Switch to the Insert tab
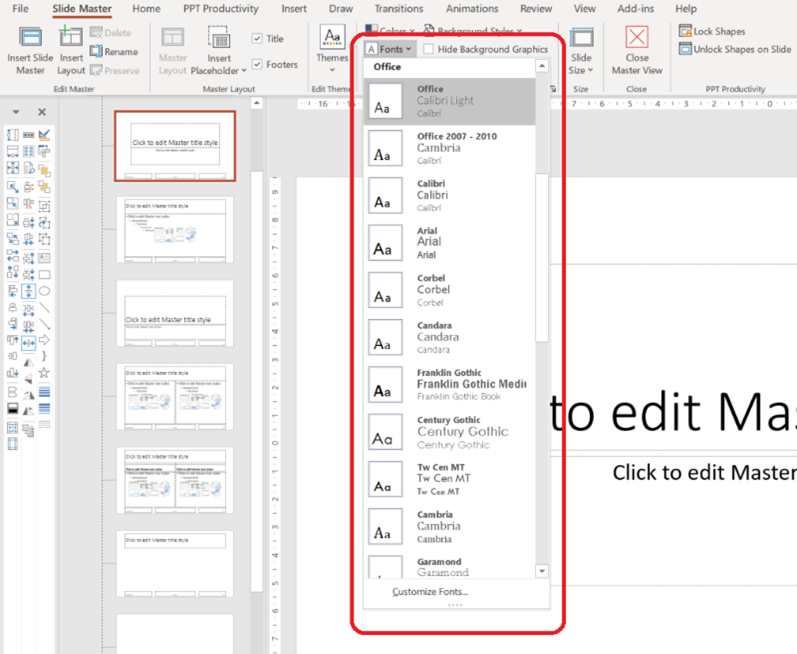The width and height of the screenshot is (797, 654). pos(294,9)
